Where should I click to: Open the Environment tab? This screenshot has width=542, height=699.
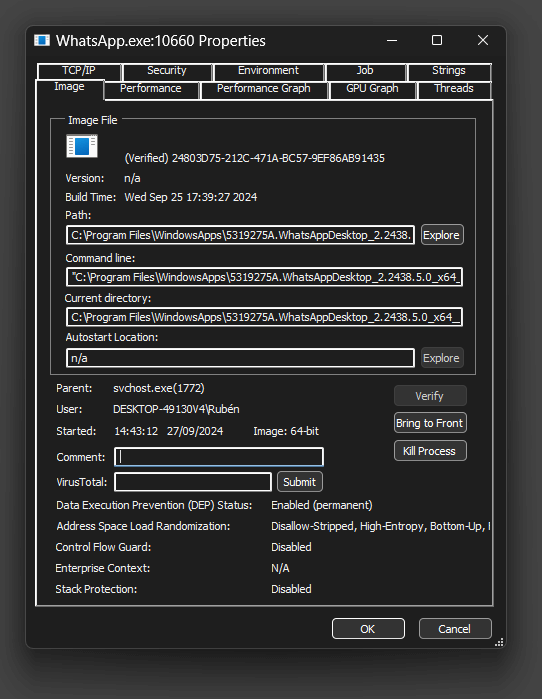tap(268, 70)
